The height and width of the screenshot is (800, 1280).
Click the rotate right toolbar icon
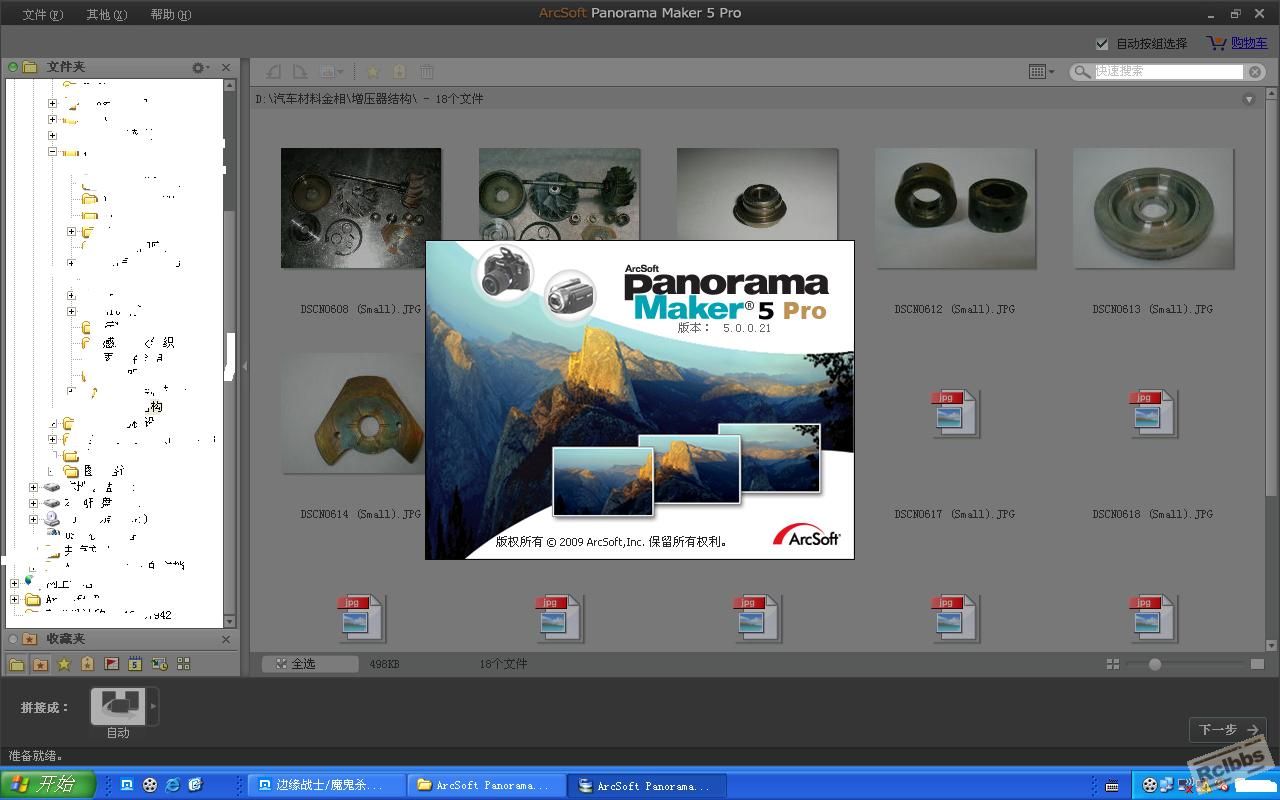click(299, 72)
